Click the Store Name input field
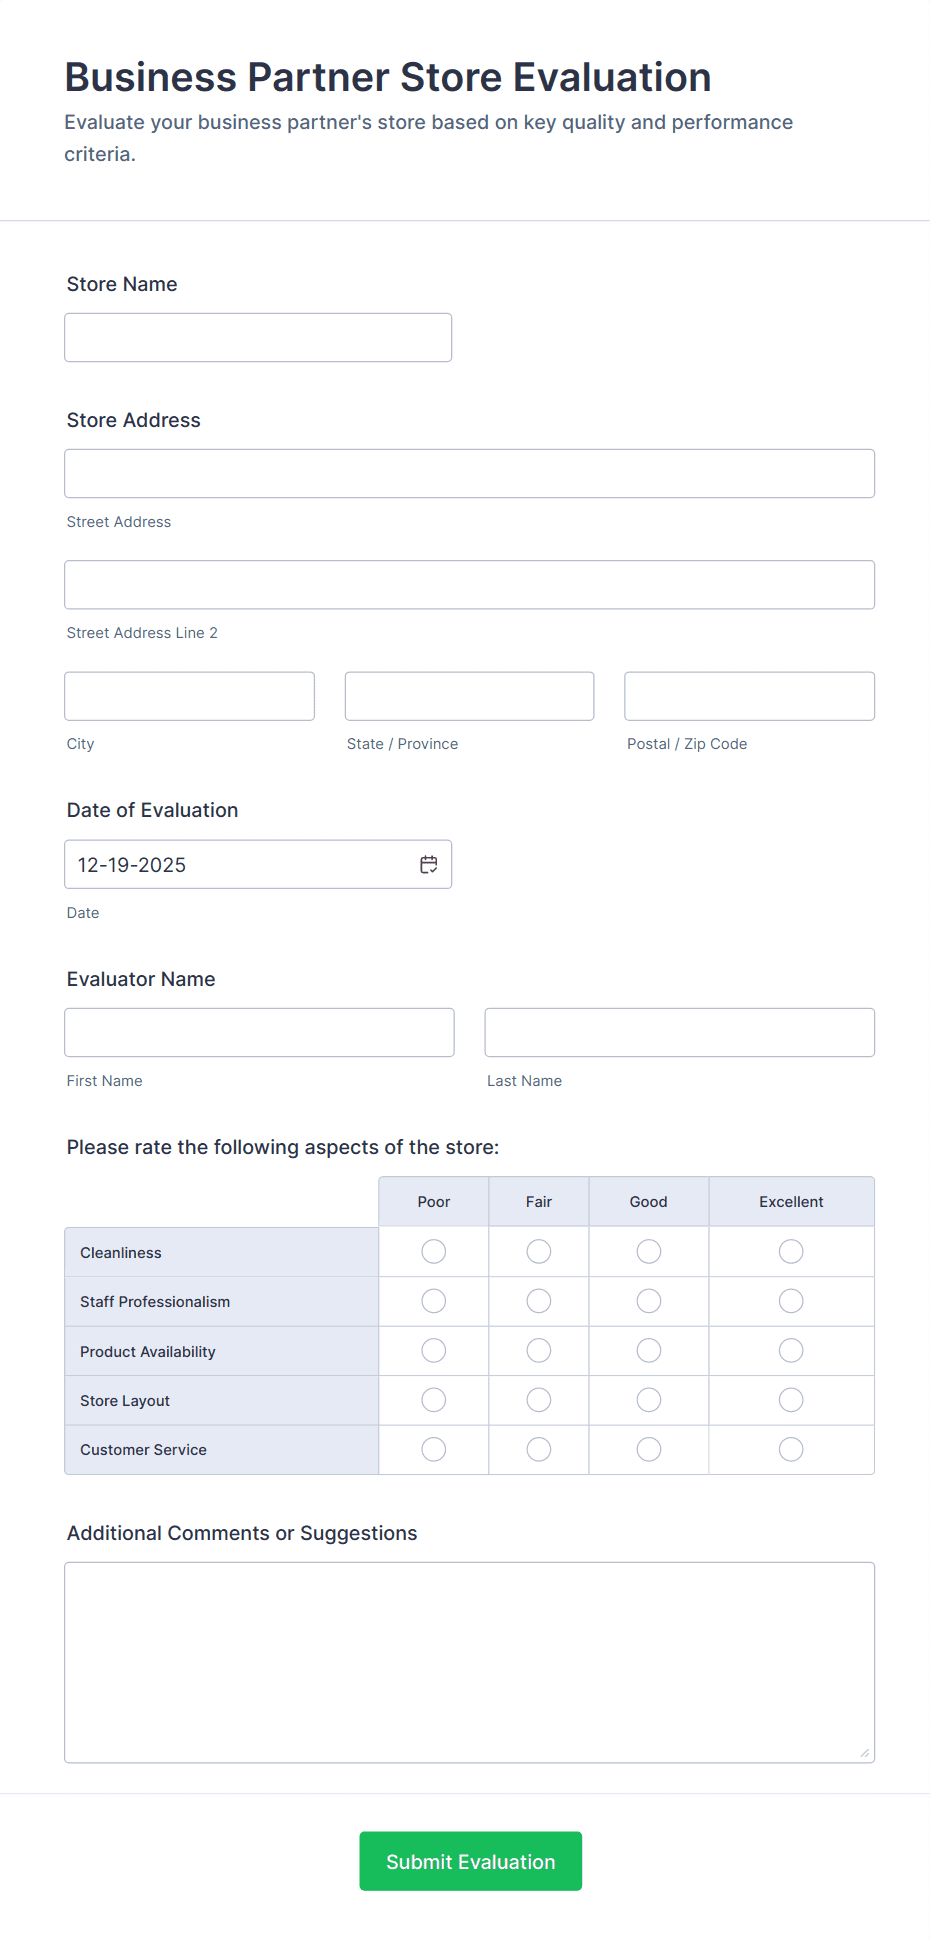 pos(257,337)
